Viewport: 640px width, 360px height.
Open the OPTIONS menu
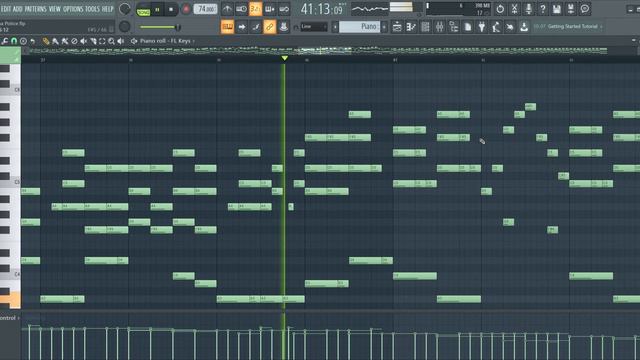[73, 9]
